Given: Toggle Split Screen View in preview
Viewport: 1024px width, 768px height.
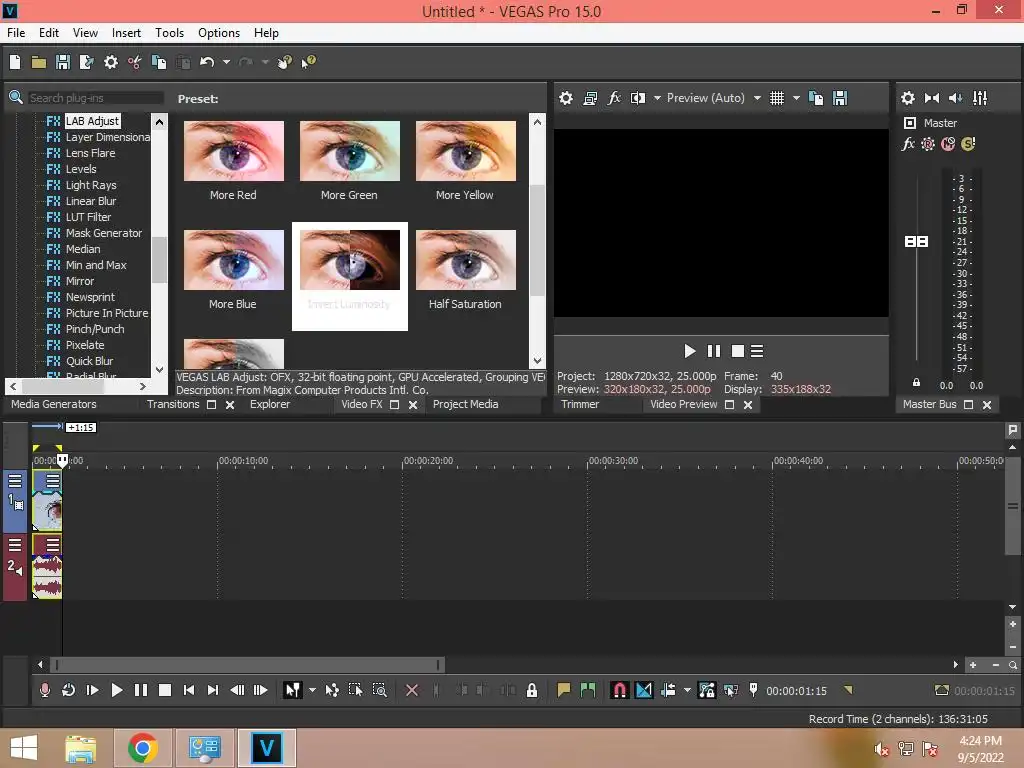Looking at the screenshot, I should (638, 98).
